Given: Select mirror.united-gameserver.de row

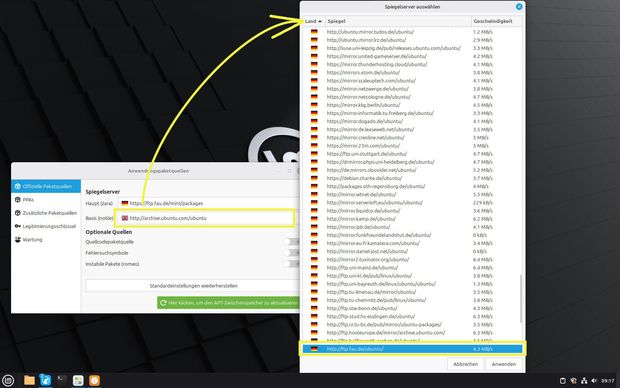Looking at the screenshot, I should [412, 56].
